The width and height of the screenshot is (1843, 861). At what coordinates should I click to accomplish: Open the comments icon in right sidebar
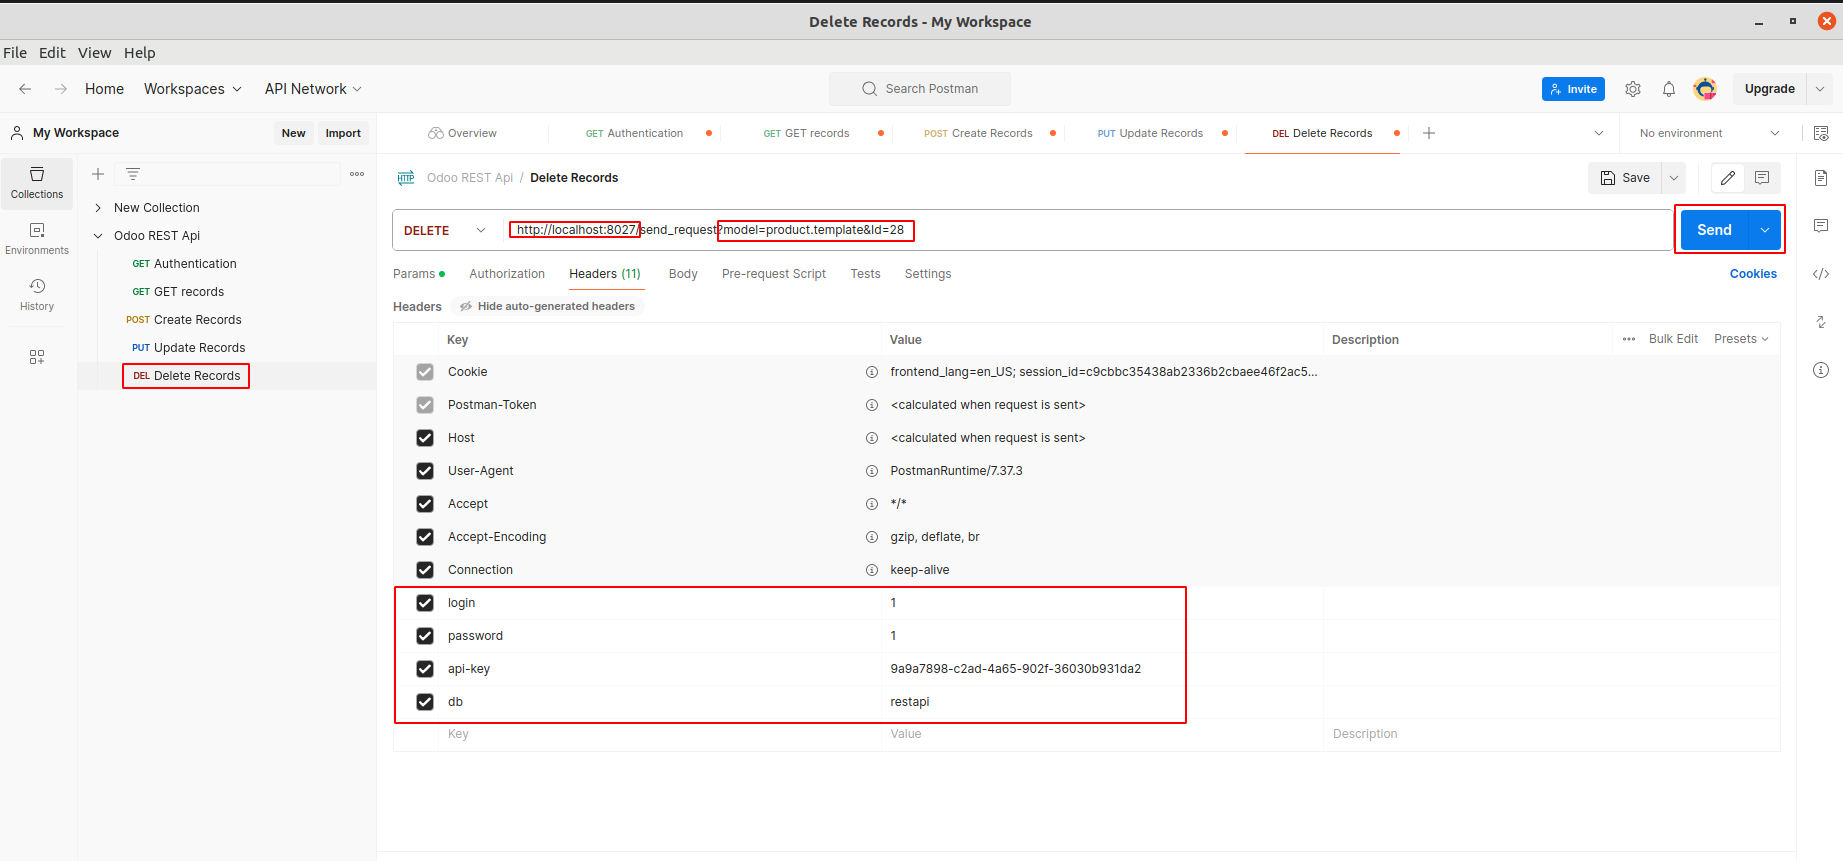pos(1821,226)
